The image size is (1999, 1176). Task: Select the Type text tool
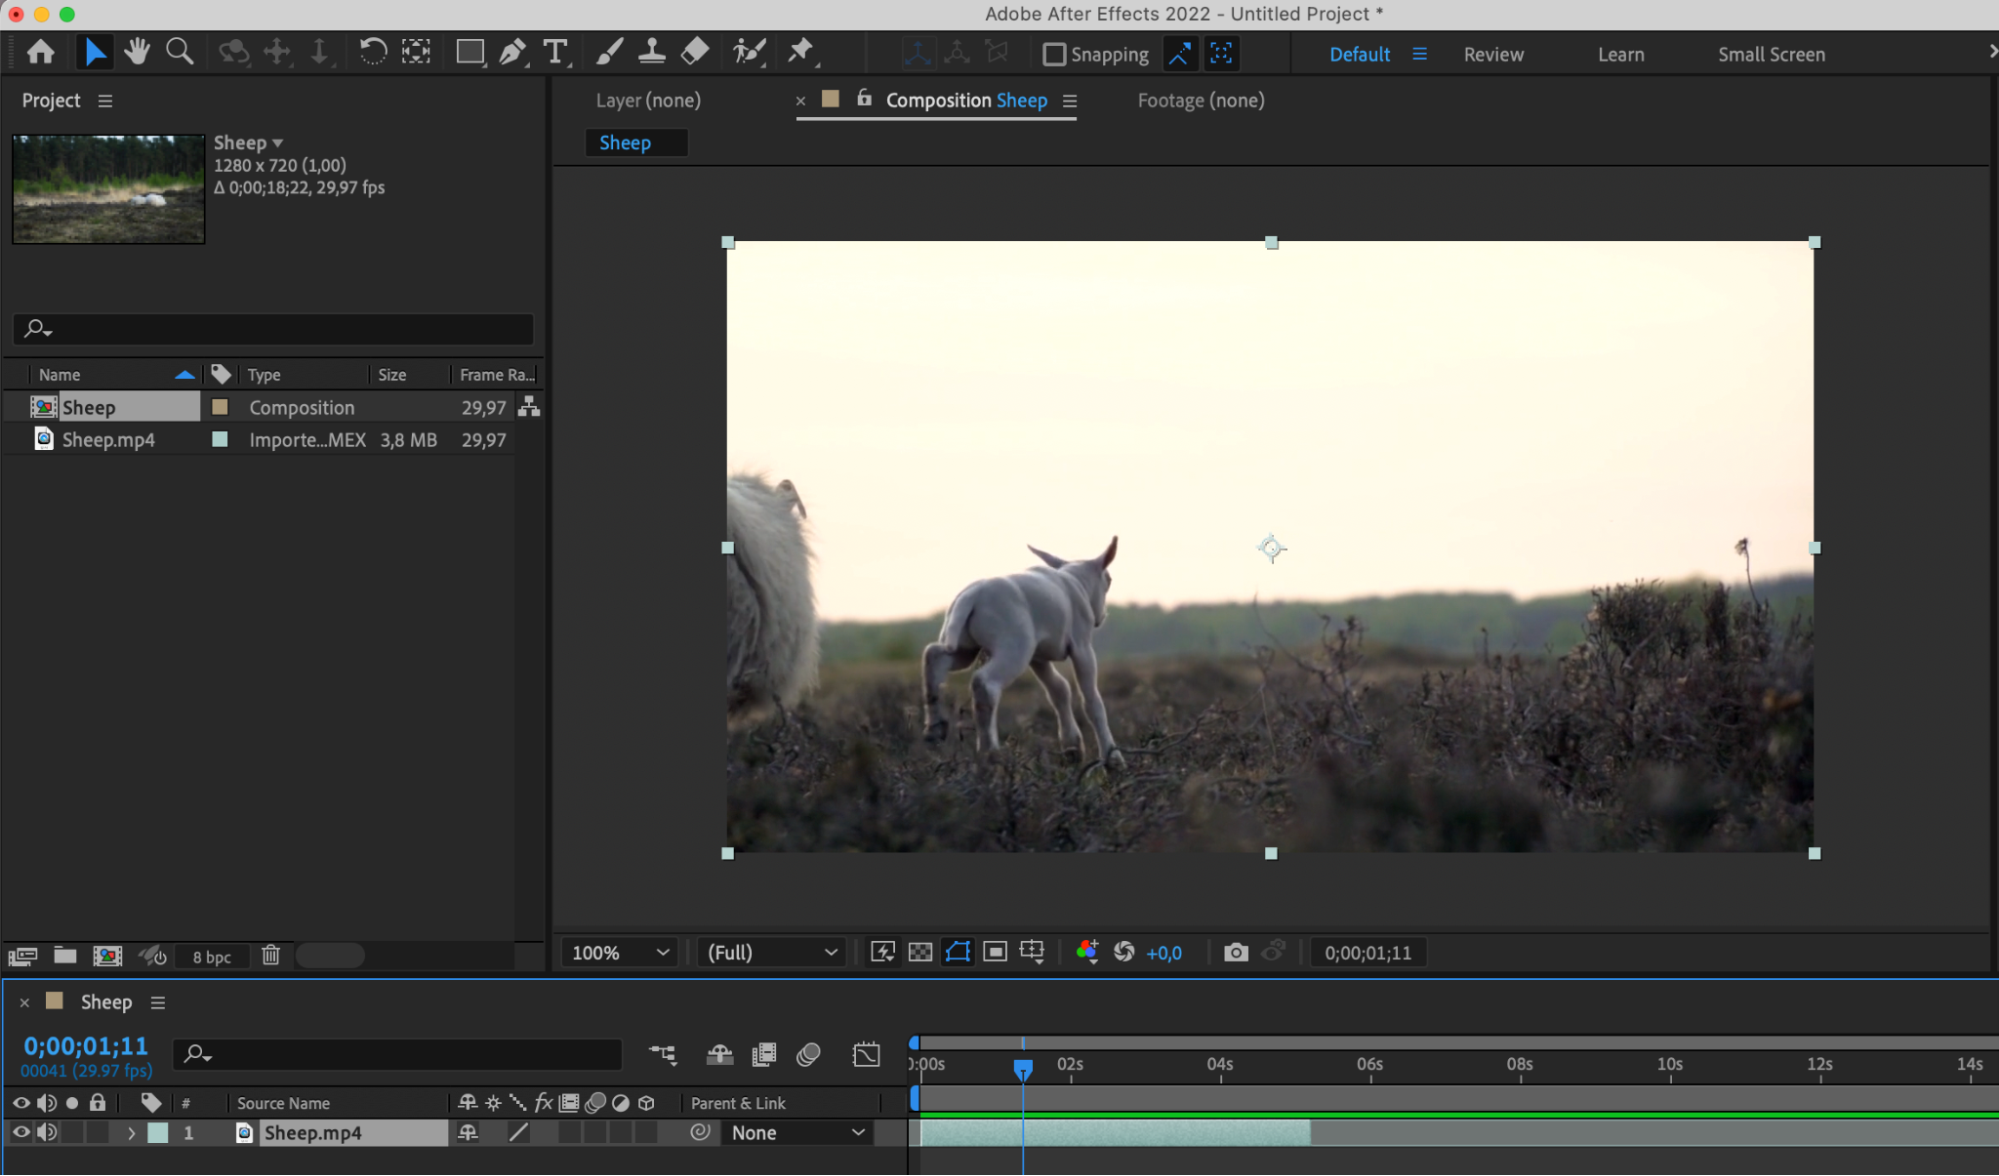pos(554,52)
